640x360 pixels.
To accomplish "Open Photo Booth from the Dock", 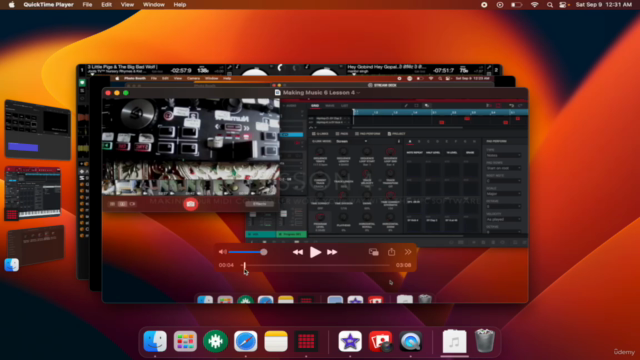I will 380,341.
